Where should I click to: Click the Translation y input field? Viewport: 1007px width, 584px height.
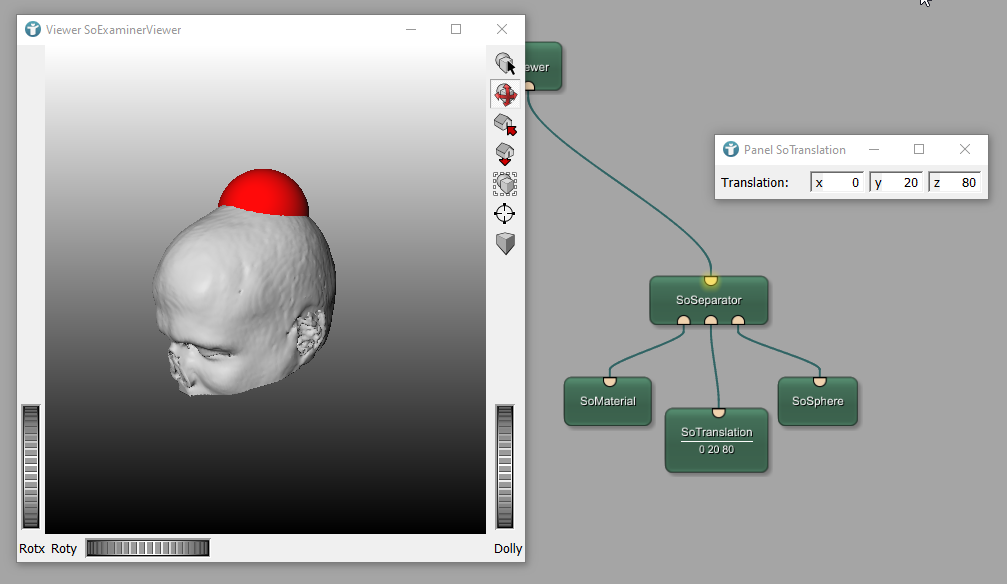tap(897, 183)
